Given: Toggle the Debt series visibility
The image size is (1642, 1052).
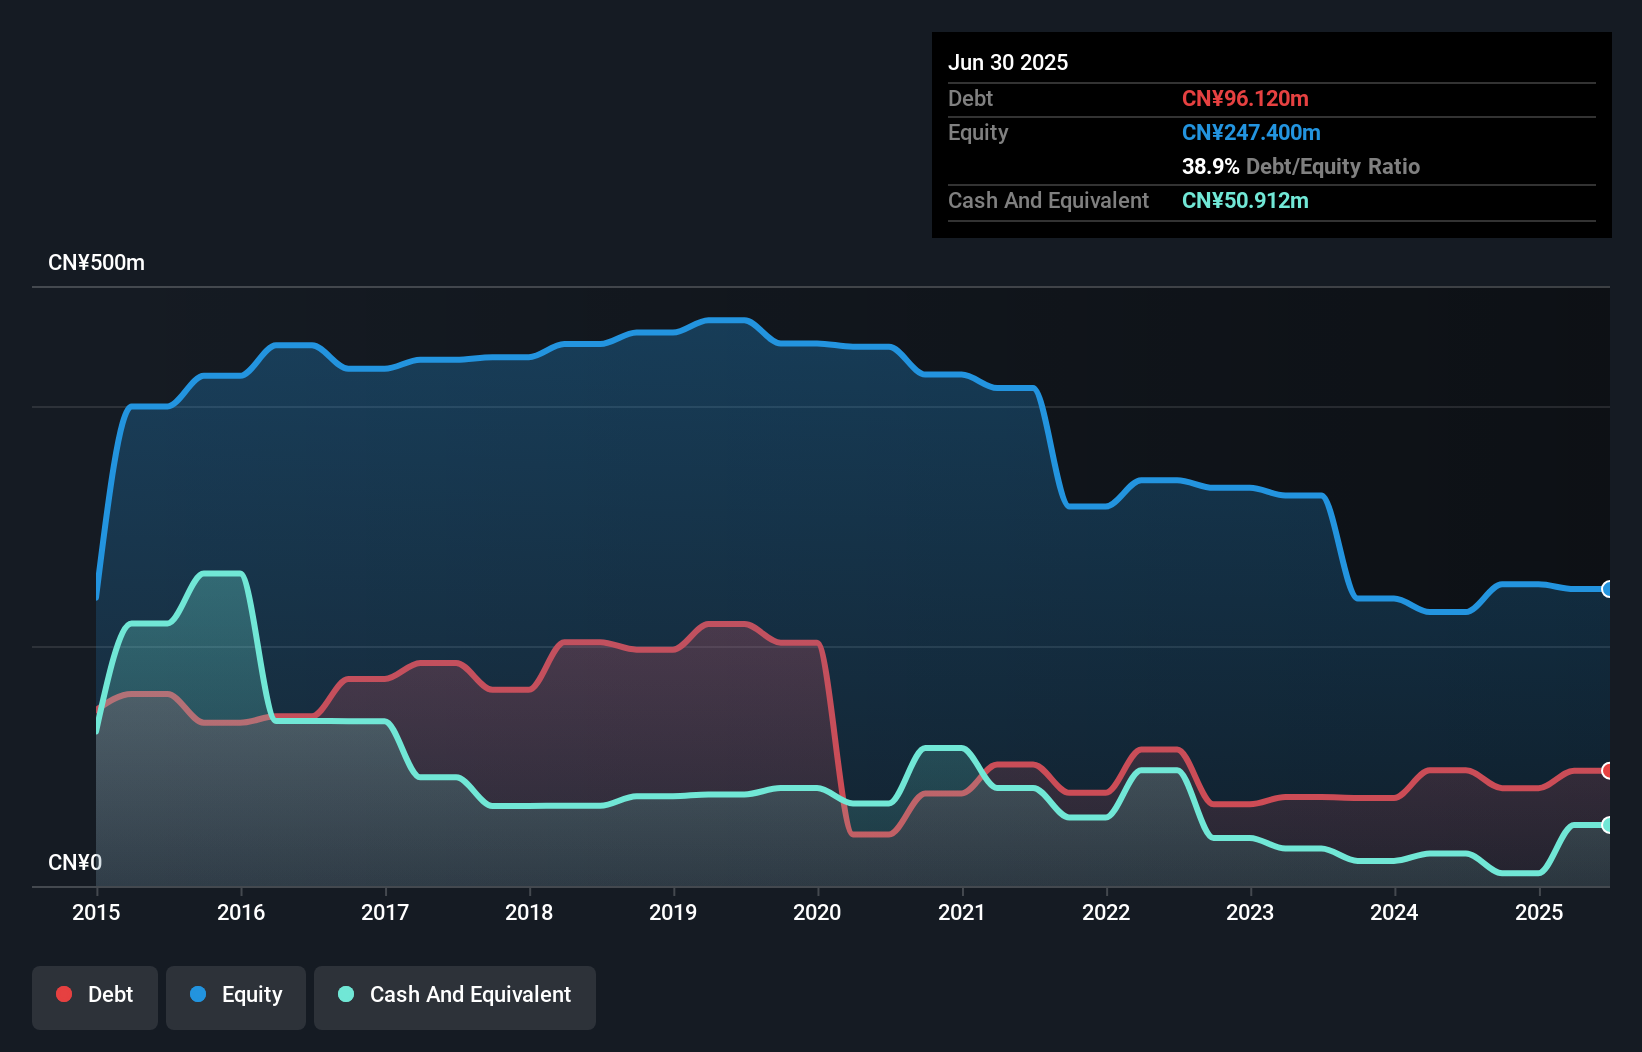Looking at the screenshot, I should coord(95,994).
